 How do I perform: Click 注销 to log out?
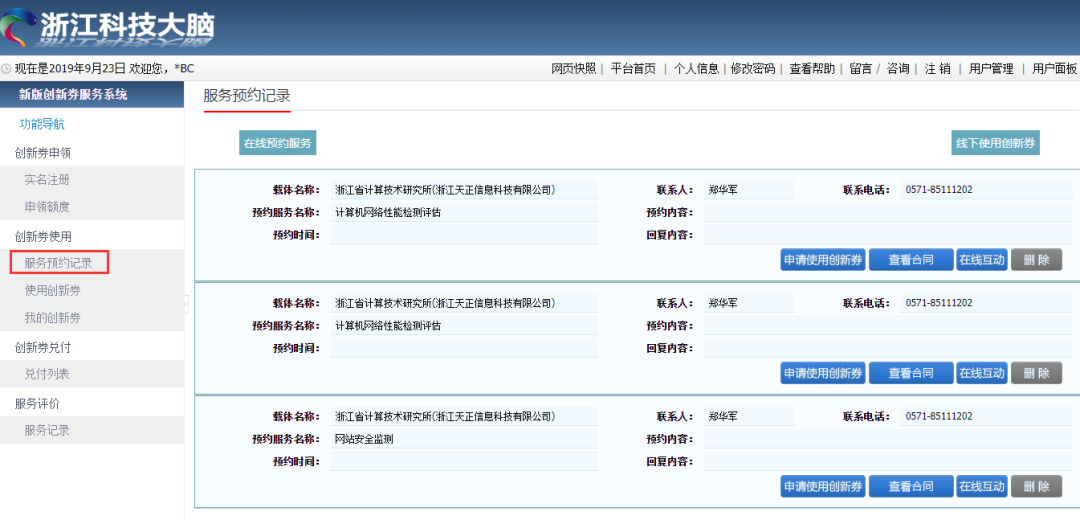[937, 69]
